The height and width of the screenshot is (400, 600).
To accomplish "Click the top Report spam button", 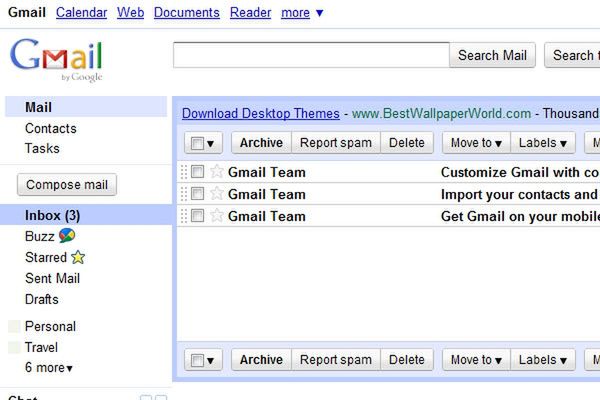I will click(336, 143).
